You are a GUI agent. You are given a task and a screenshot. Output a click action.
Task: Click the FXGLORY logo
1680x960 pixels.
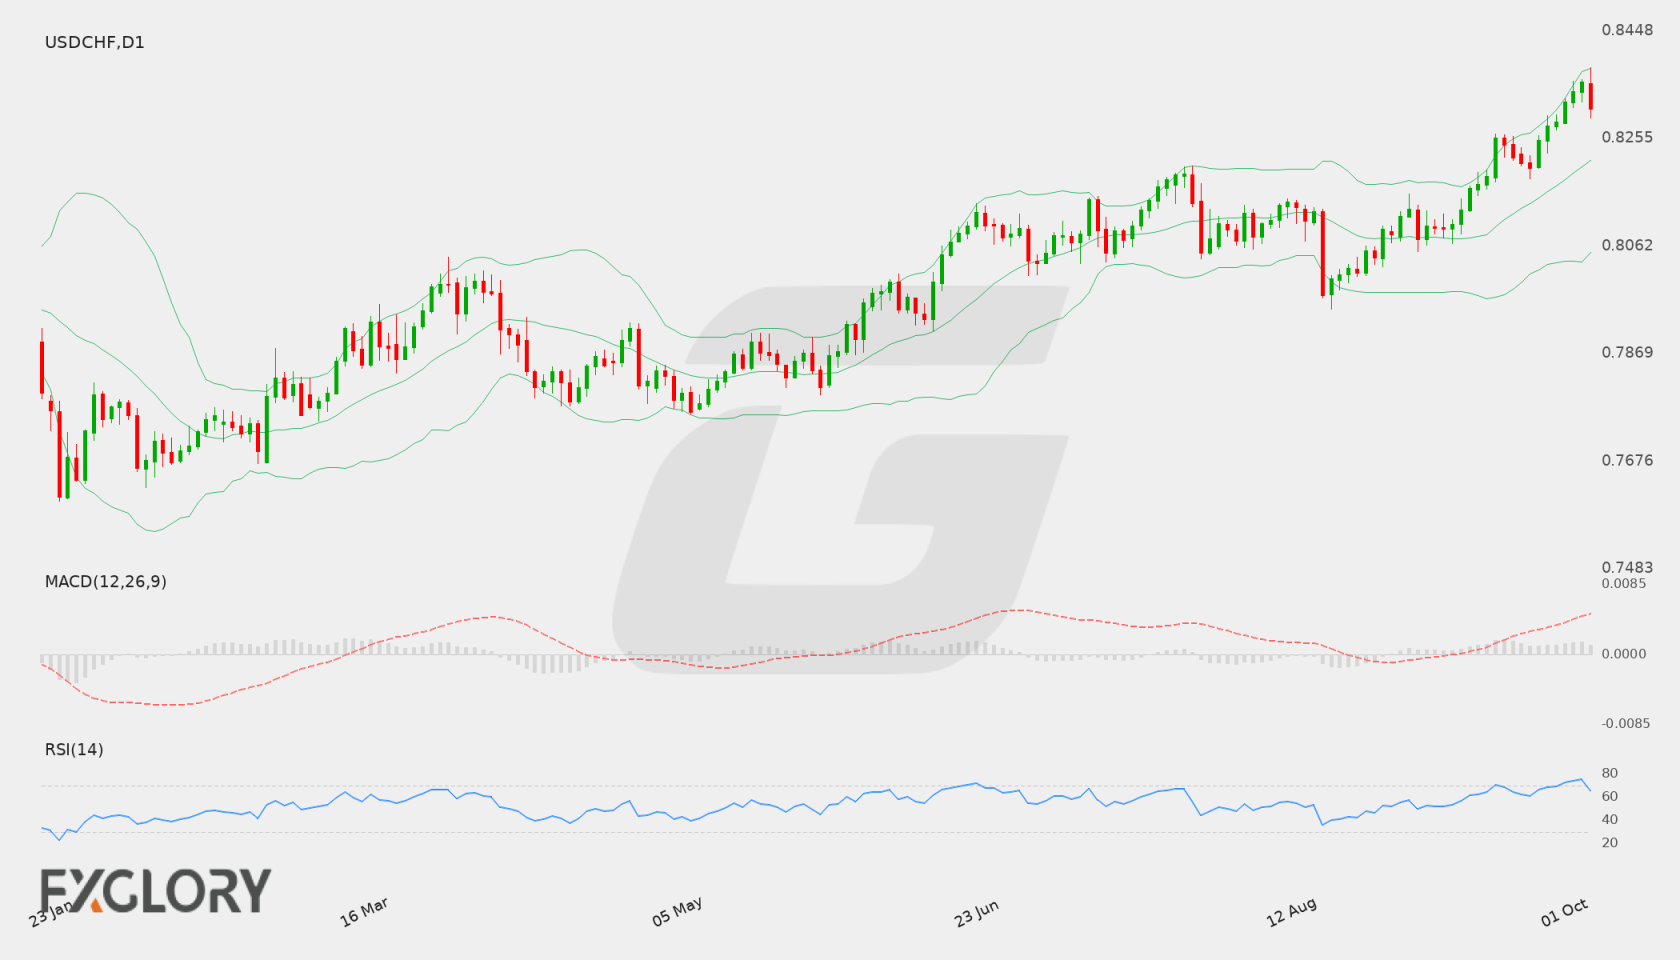(155, 890)
